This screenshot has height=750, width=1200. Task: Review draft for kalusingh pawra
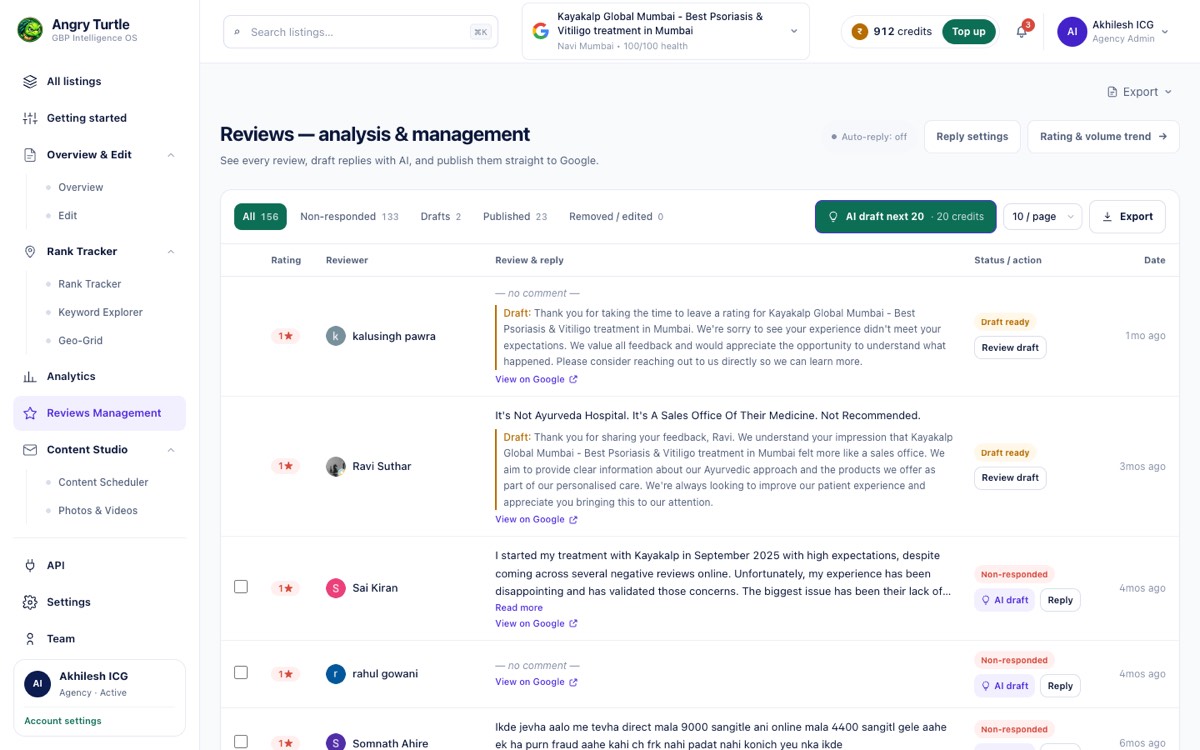pyautogui.click(x=1010, y=348)
